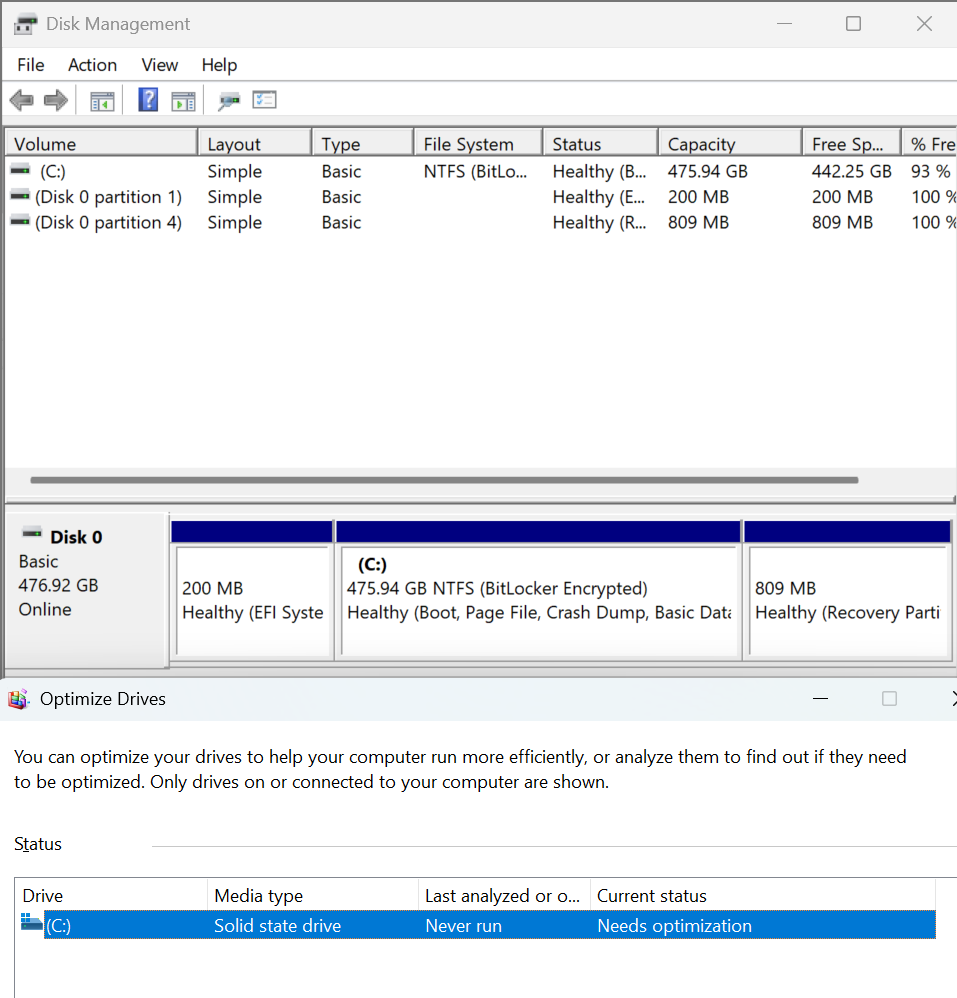The image size is (957, 998).
Task: Close the Disk Management window
Action: click(x=924, y=24)
